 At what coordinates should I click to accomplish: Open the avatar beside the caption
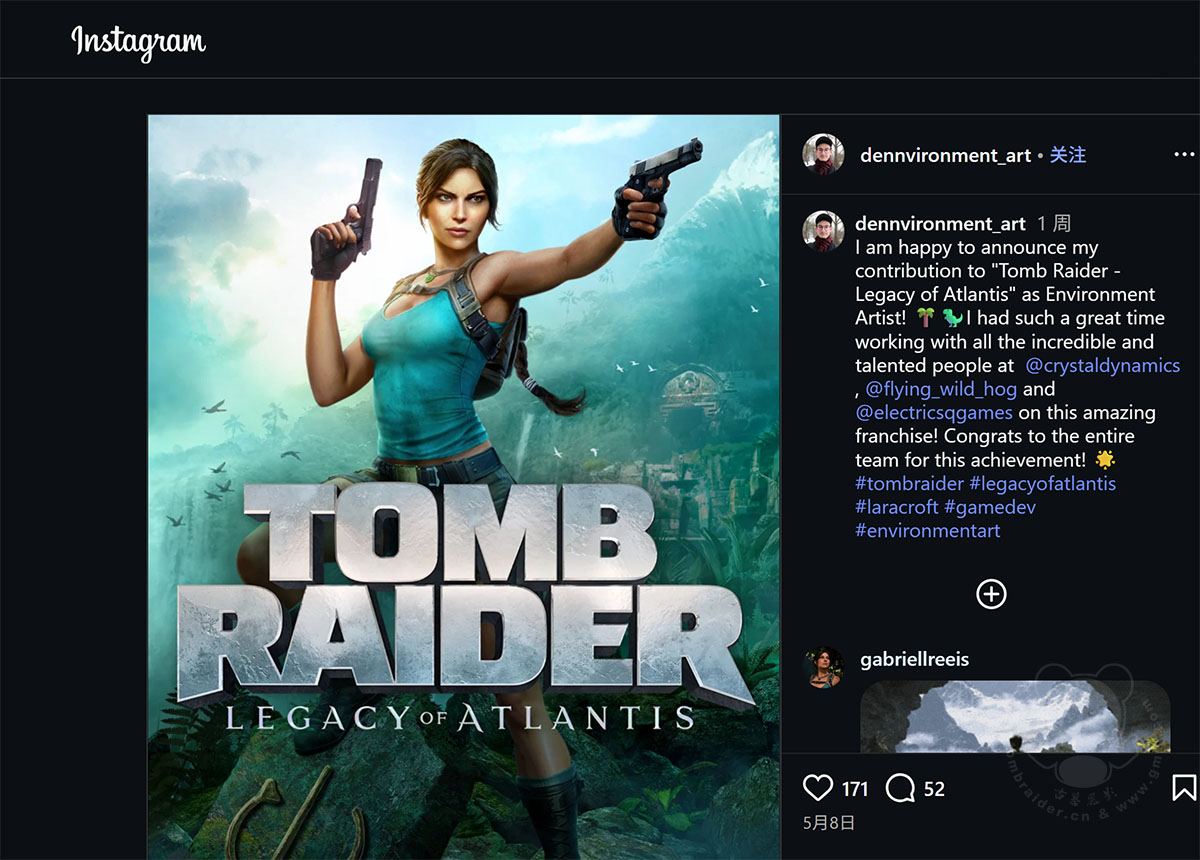pos(823,231)
